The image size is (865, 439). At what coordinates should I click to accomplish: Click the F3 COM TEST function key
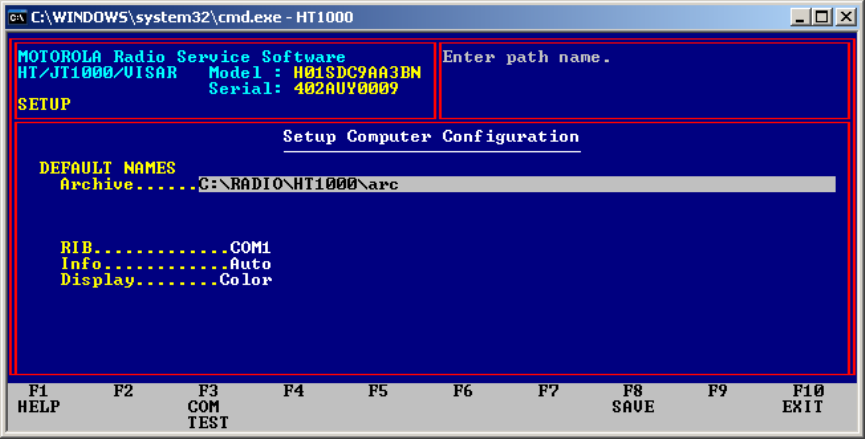click(x=208, y=407)
